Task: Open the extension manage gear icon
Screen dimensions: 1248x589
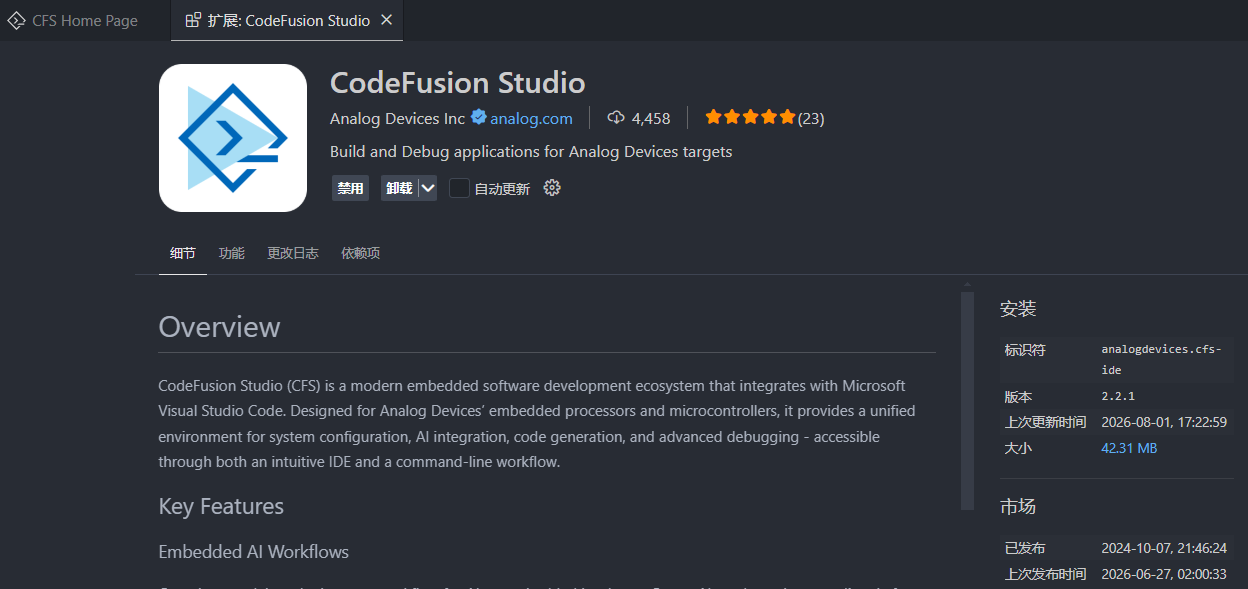Action: tap(552, 188)
